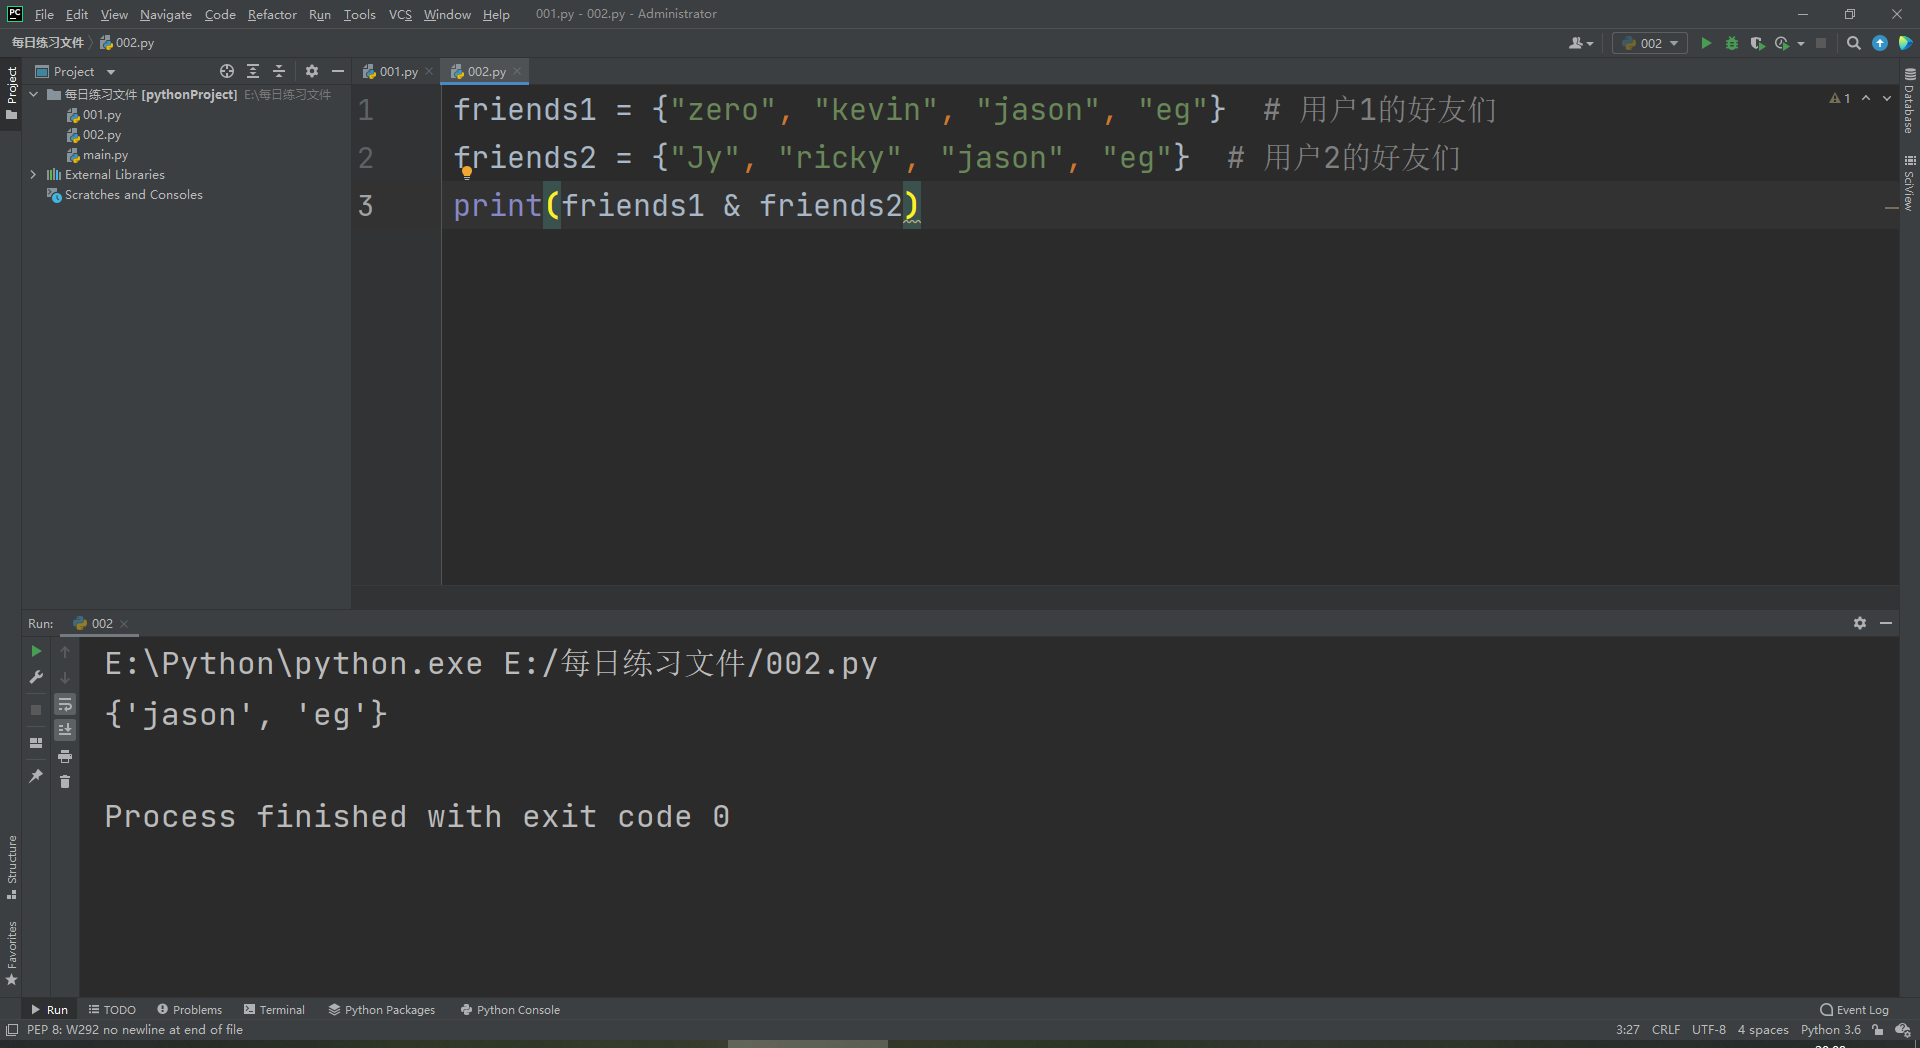Open the Refactor menu
The width and height of the screenshot is (1920, 1048).
pos(272,14)
